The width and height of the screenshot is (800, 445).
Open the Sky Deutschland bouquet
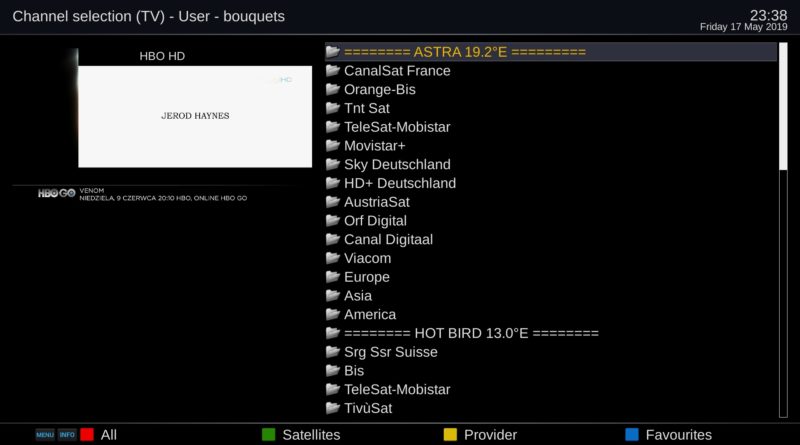point(551,164)
